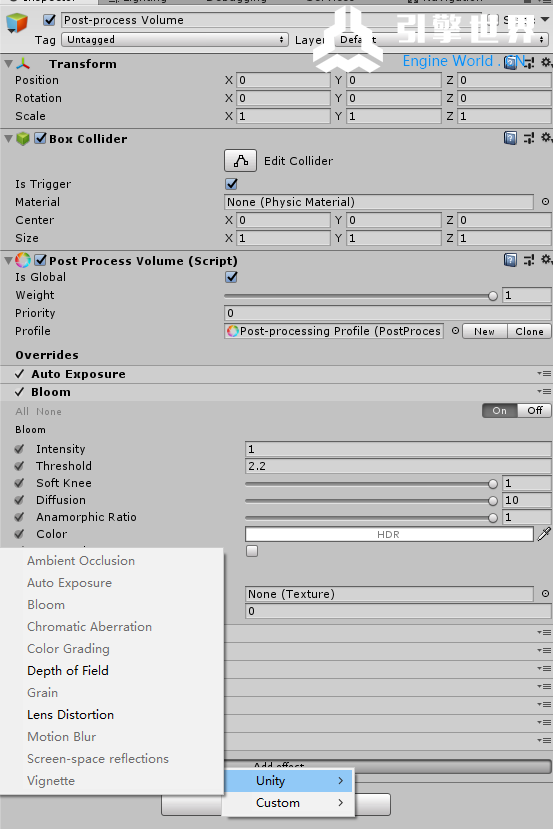Open Box Collider help reference icon
This screenshot has height=829, width=553.
[x=510, y=139]
